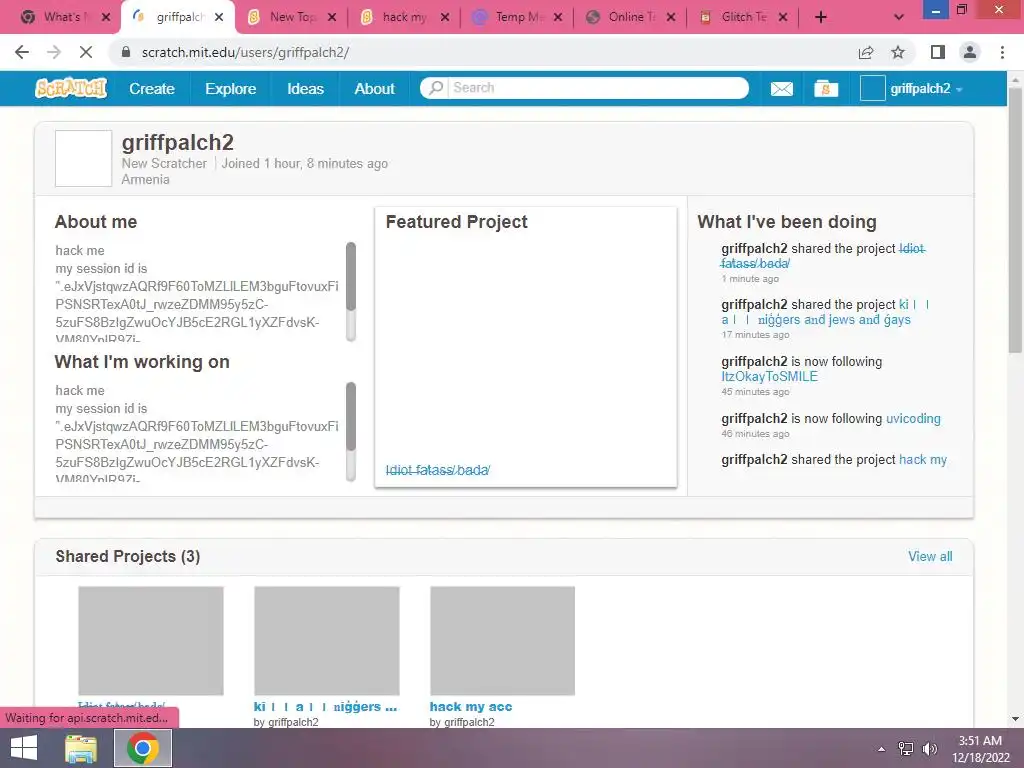Open the Chrome three-dot menu

pos(1002,52)
